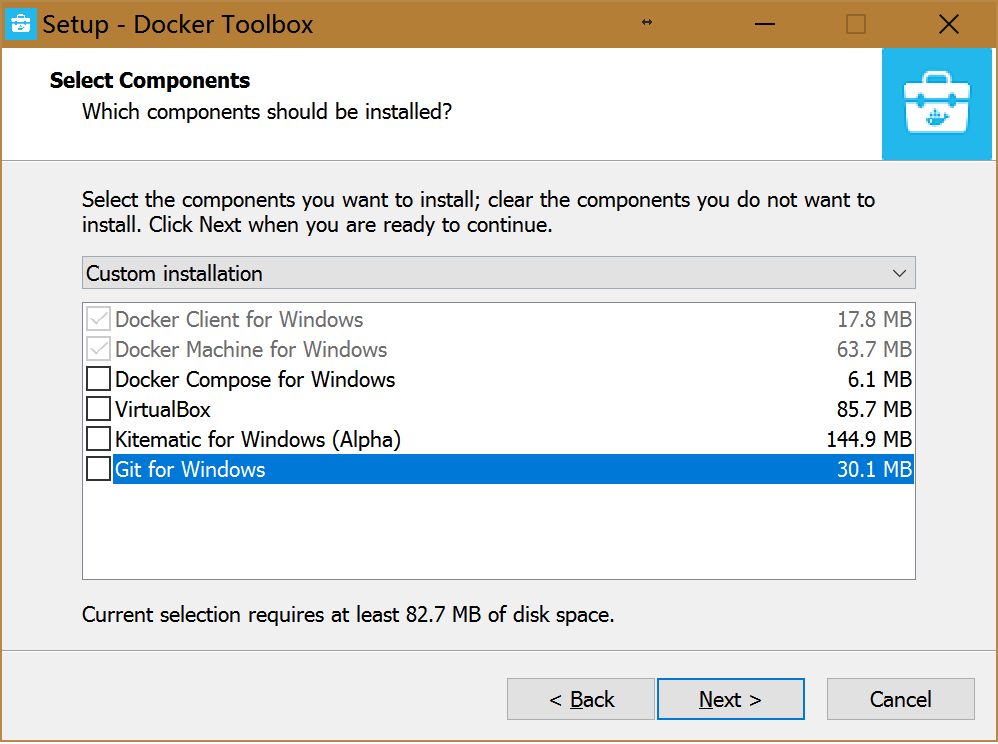Select Docker Compose for Windows label
Image resolution: width=998 pixels, height=744 pixels.
pyautogui.click(x=255, y=380)
